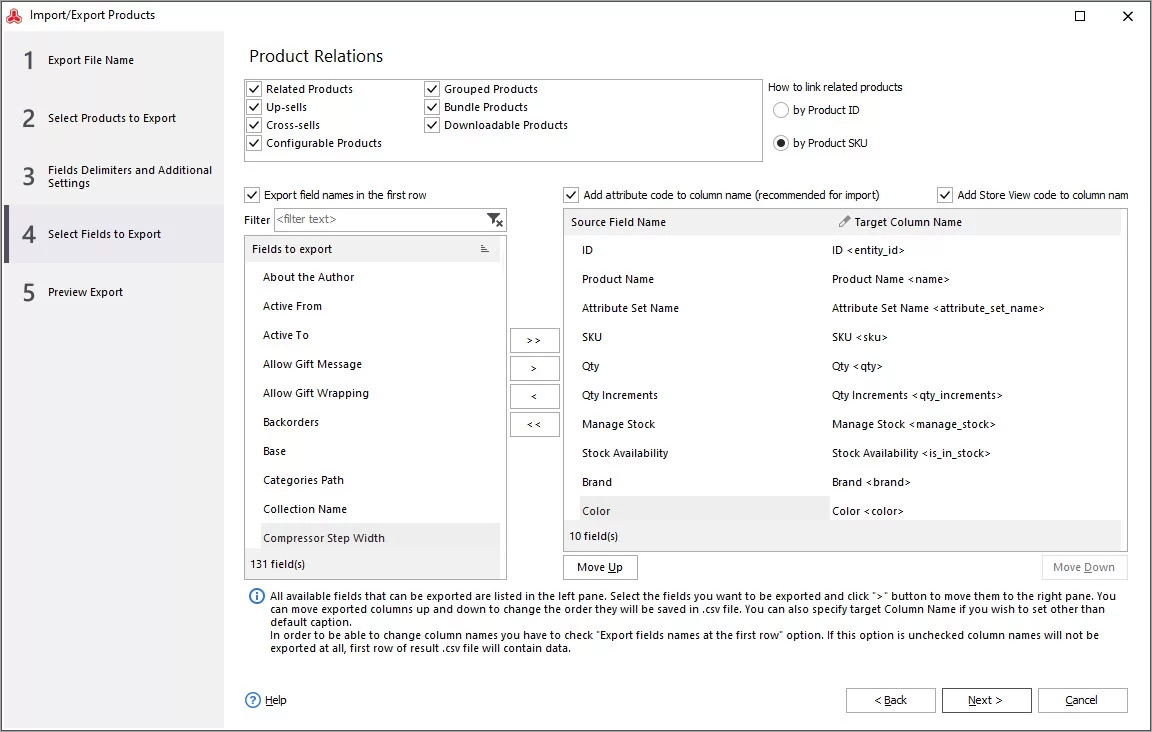This screenshot has height=732, width=1152.
Task: Toggle the Cross-sells checkbox
Action: click(254, 125)
